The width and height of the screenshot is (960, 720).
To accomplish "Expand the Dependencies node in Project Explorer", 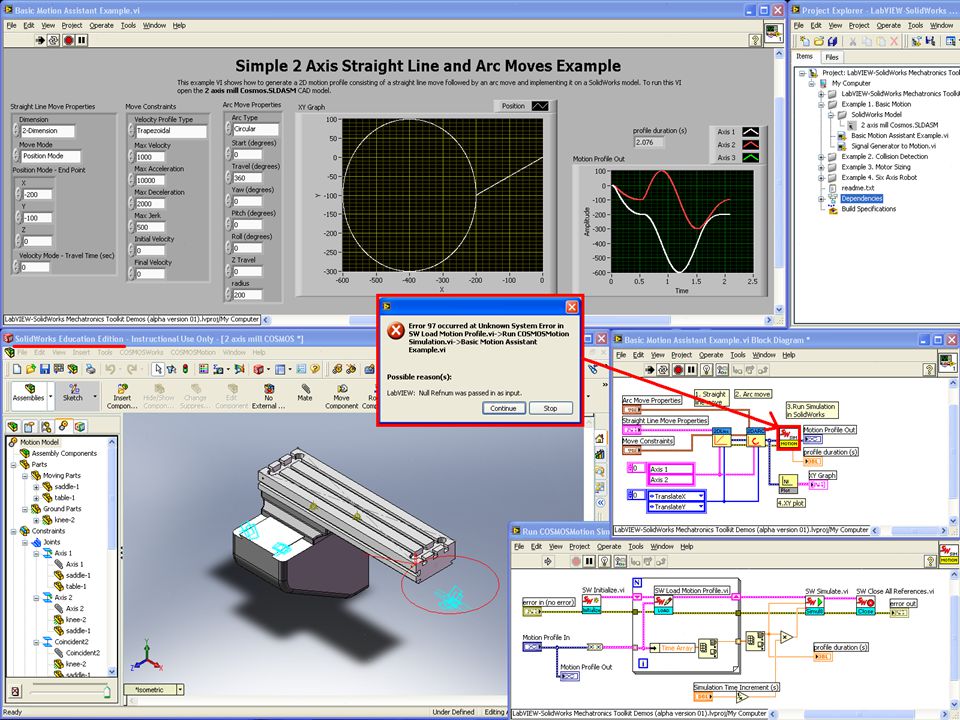I will [821, 198].
